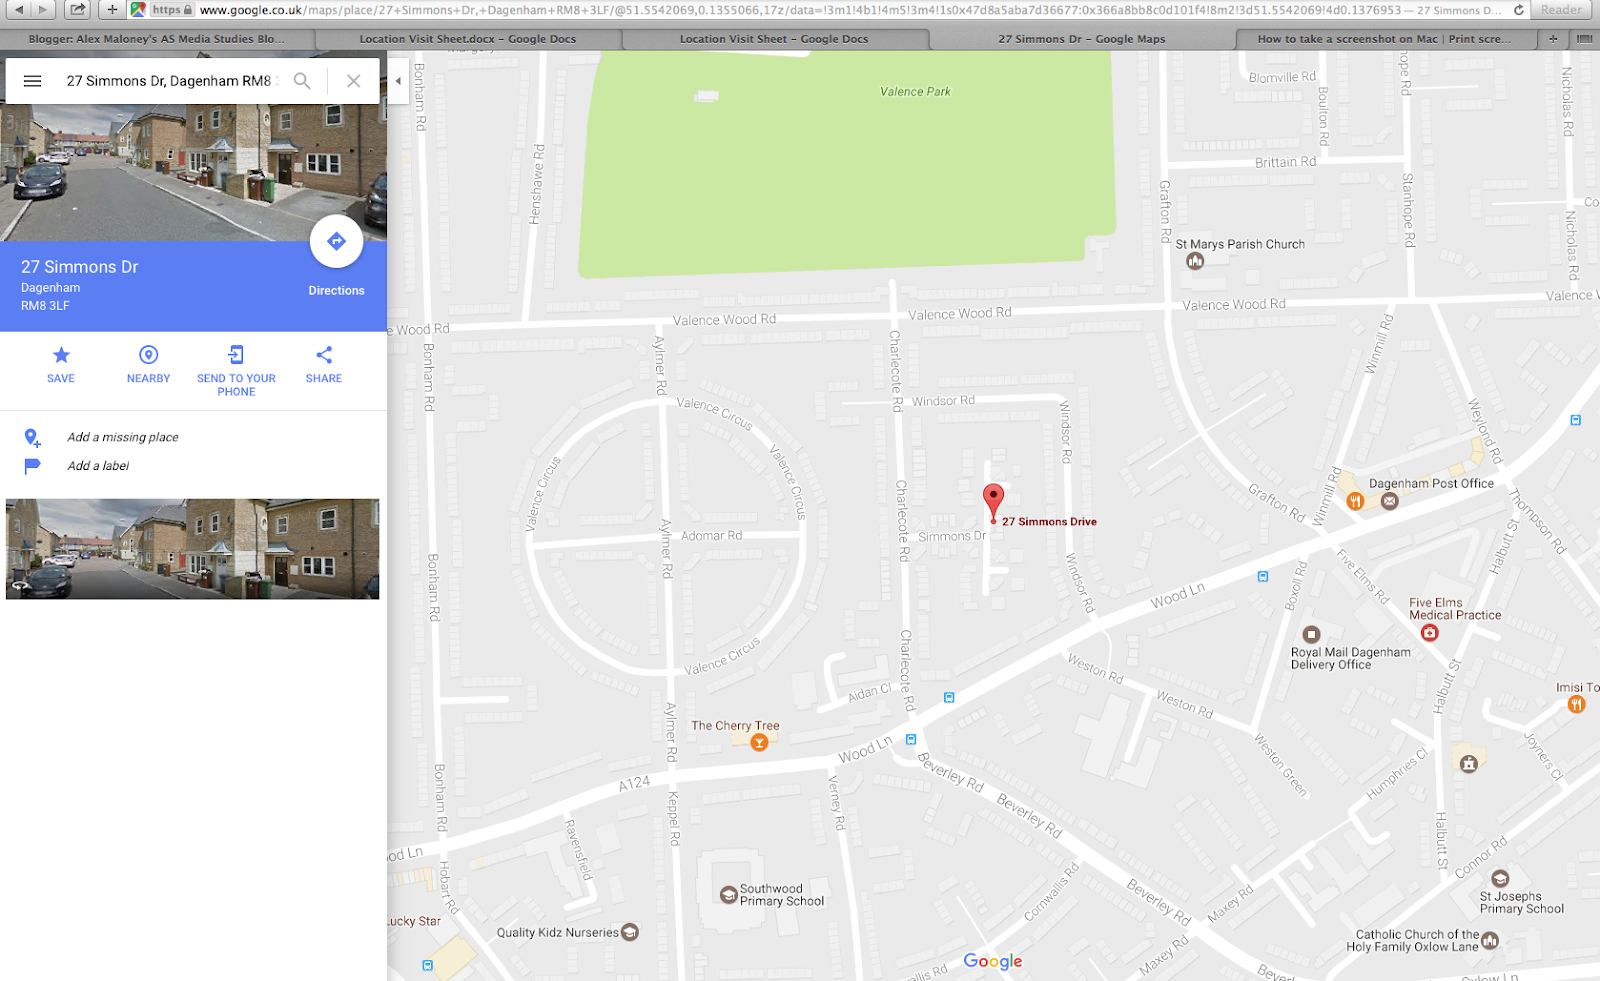Click the Share icon
1600x981 pixels.
pyautogui.click(x=324, y=355)
